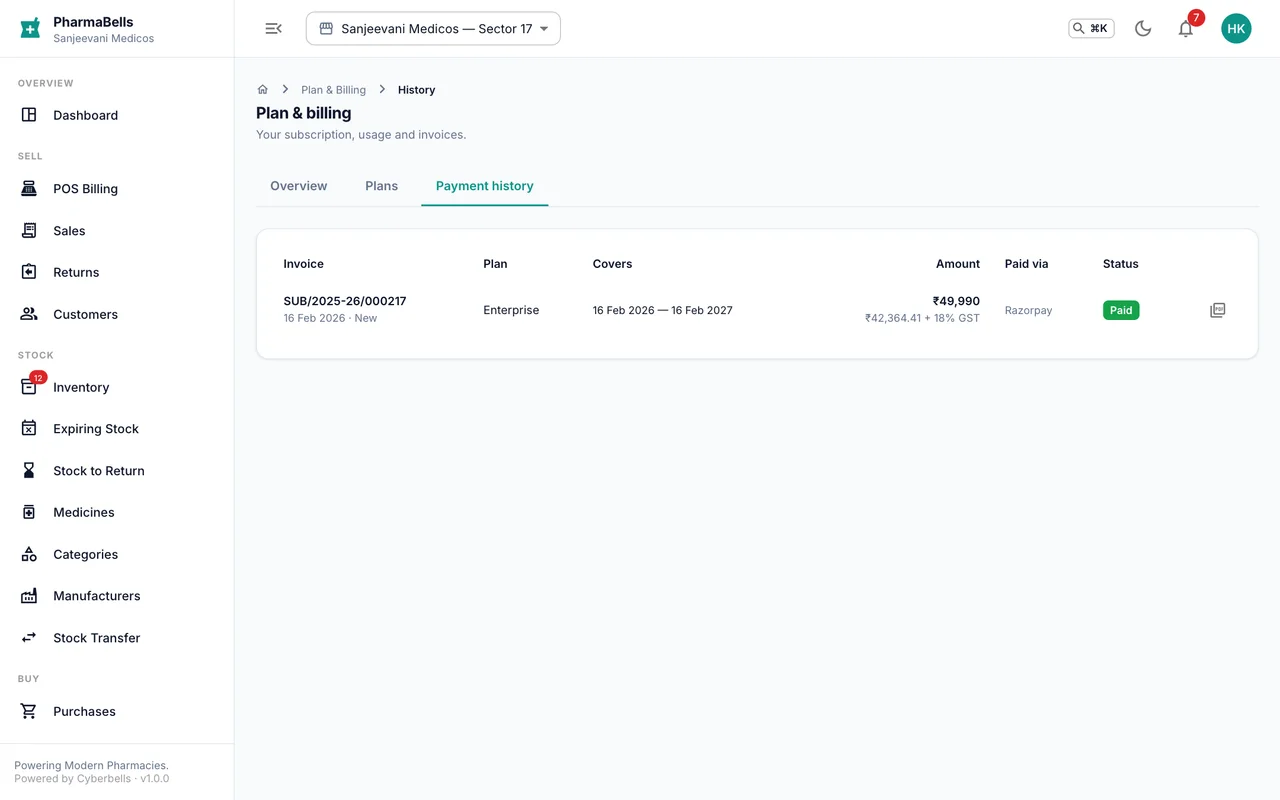Collapse the sidebar menu toggle icon
Viewport: 1280px width, 800px height.
pyautogui.click(x=273, y=29)
